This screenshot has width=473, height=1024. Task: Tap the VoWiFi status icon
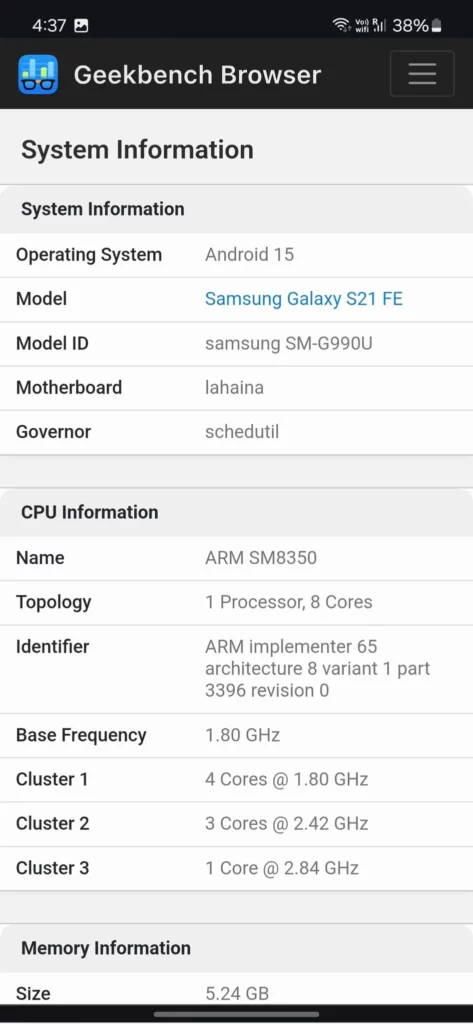[362, 25]
